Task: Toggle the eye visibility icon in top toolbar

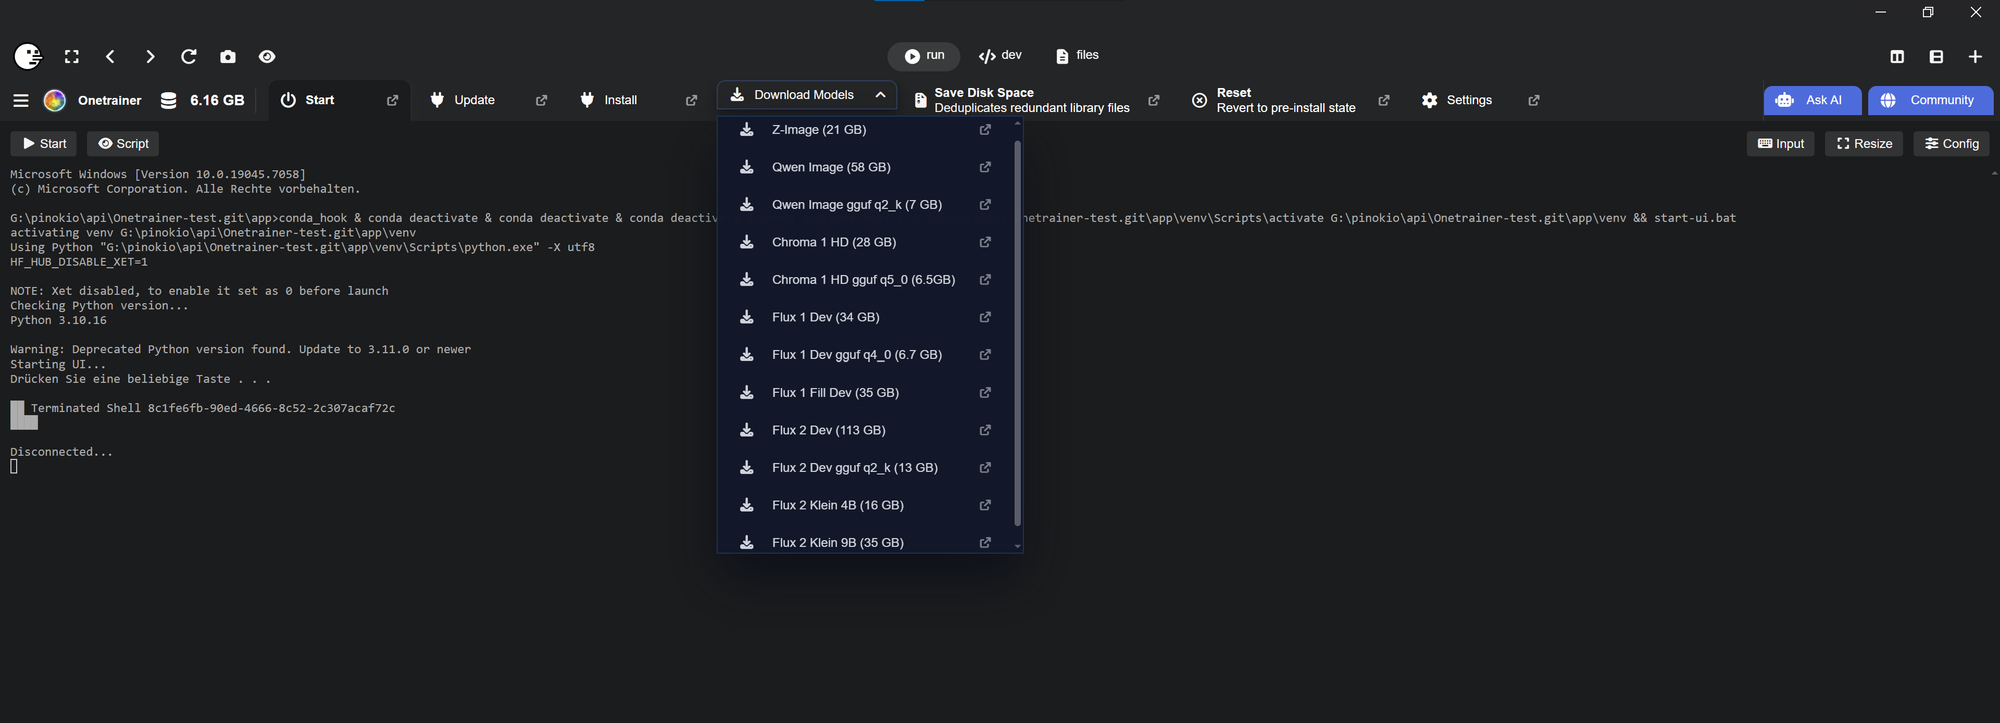Action: [267, 57]
